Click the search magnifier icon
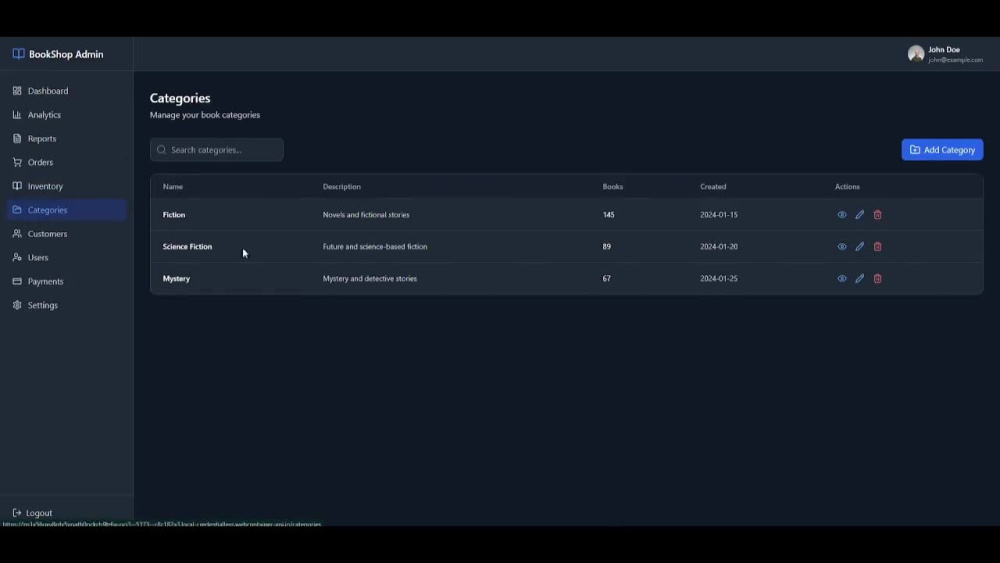Image resolution: width=1000 pixels, height=563 pixels. [x=161, y=150]
